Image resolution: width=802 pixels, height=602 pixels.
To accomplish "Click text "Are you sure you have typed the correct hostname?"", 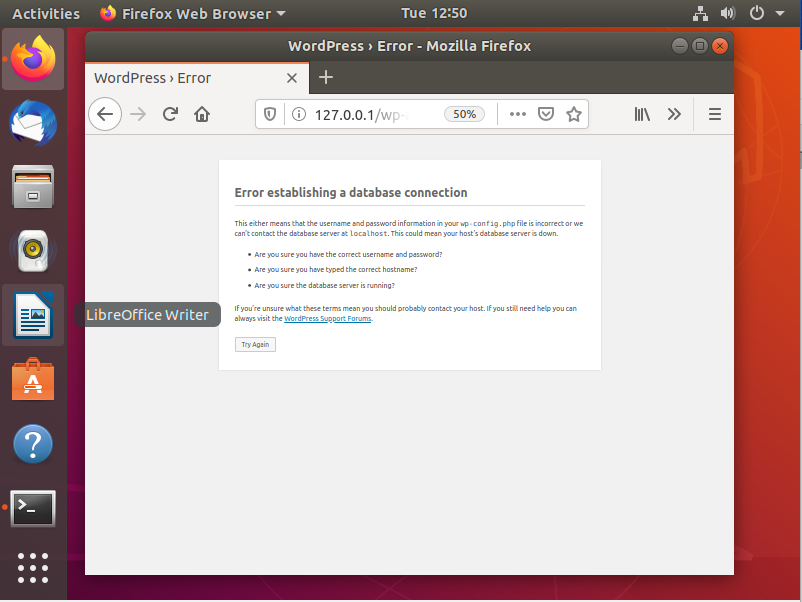I will (336, 270).
